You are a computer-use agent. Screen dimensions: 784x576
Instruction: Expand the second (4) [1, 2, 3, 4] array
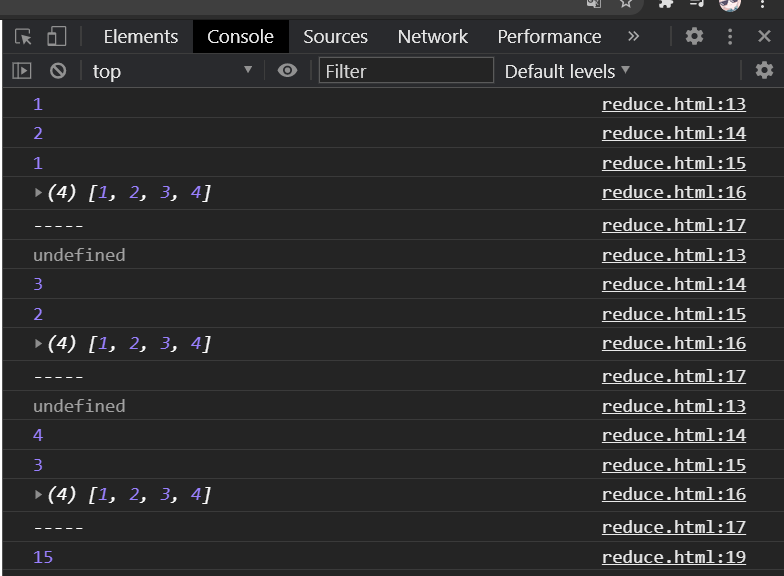coord(38,344)
